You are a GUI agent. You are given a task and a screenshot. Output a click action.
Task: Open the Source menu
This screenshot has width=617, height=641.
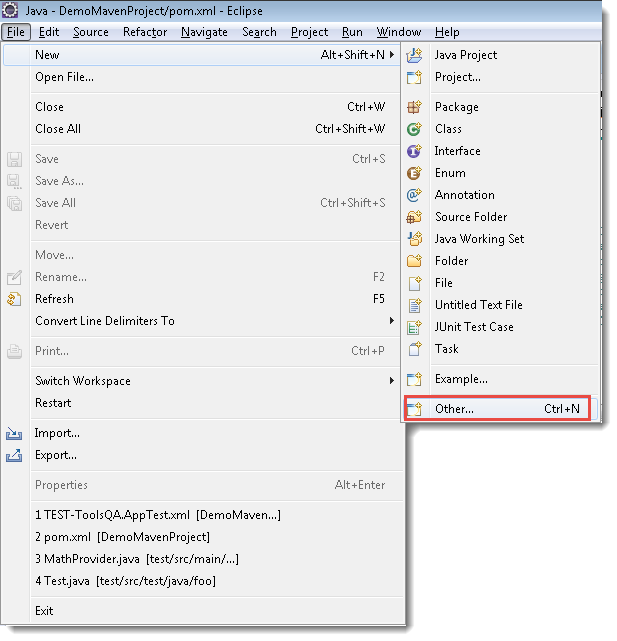click(x=92, y=32)
